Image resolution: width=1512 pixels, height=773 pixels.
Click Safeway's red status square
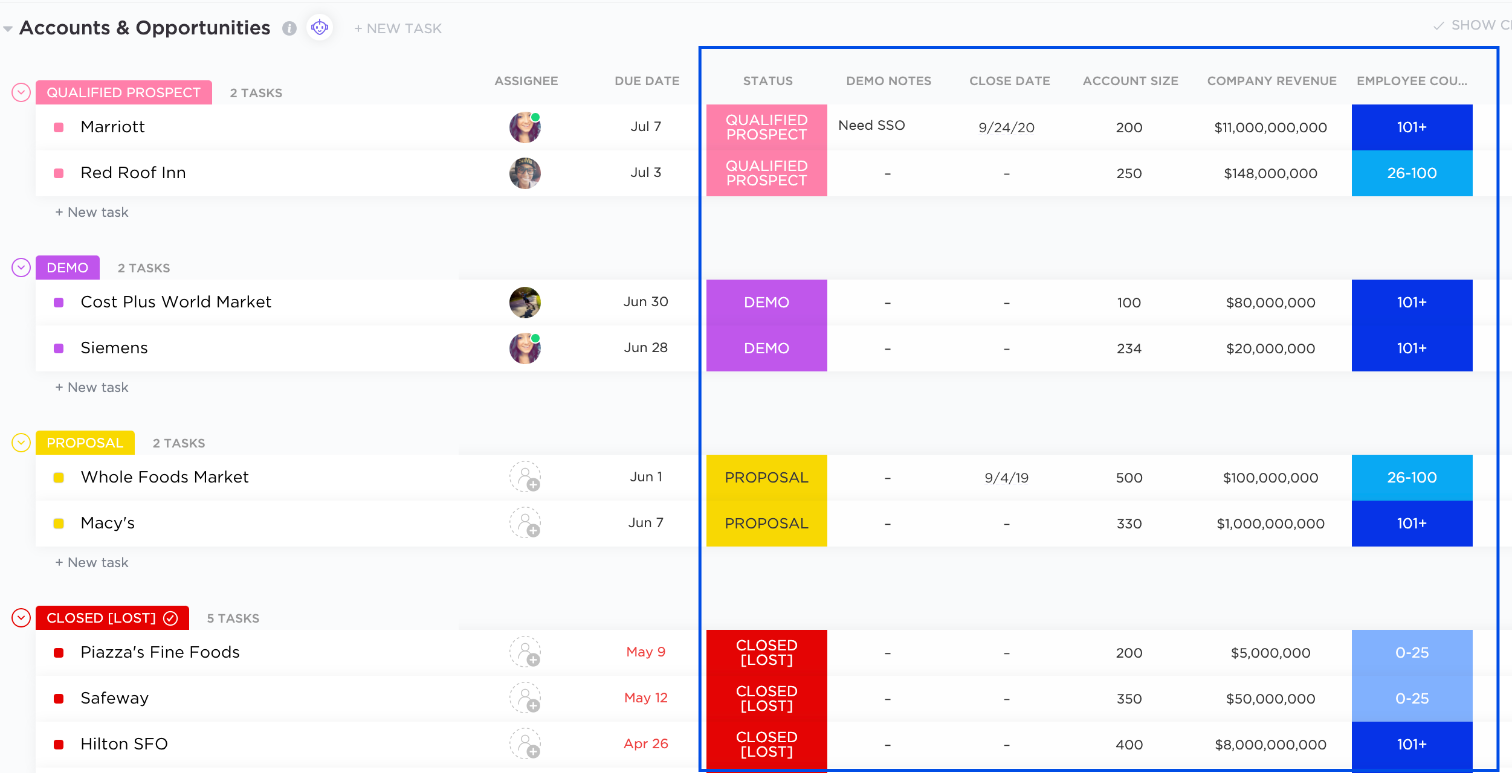tap(58, 698)
